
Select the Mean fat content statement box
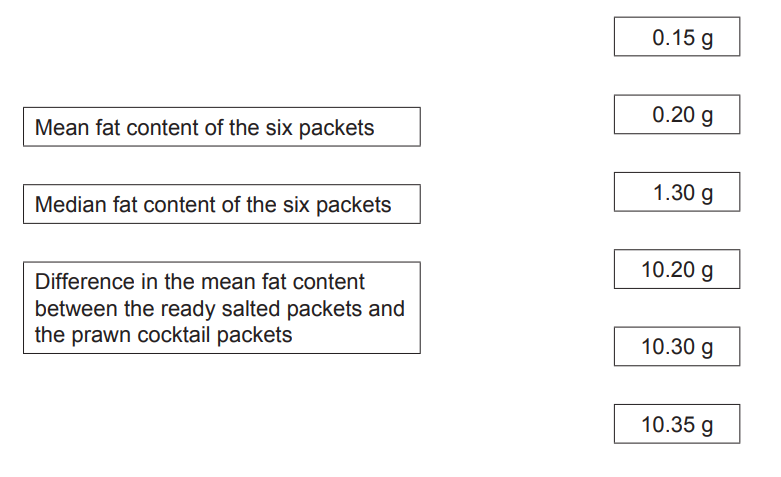221,127
